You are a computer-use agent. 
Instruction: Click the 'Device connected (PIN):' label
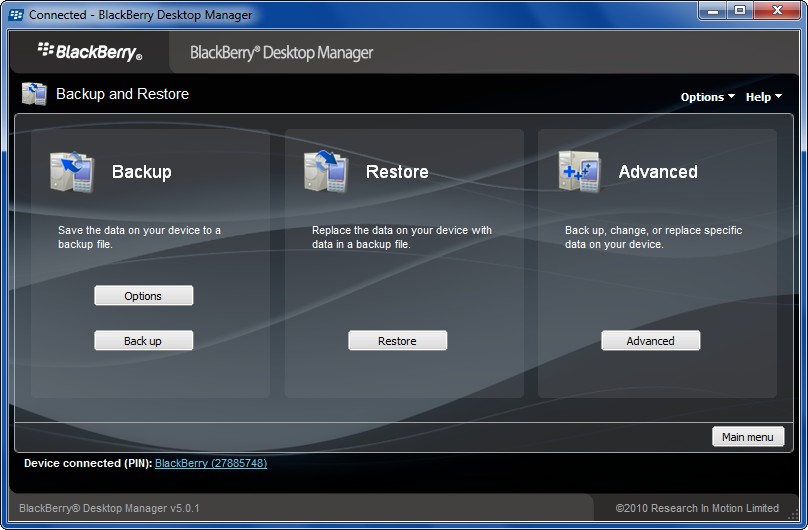(x=88, y=463)
